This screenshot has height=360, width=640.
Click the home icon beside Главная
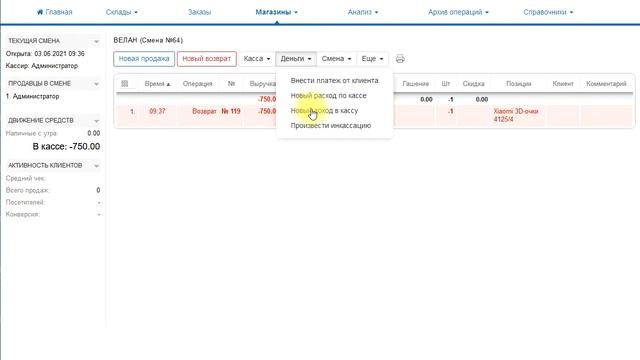(x=40, y=12)
